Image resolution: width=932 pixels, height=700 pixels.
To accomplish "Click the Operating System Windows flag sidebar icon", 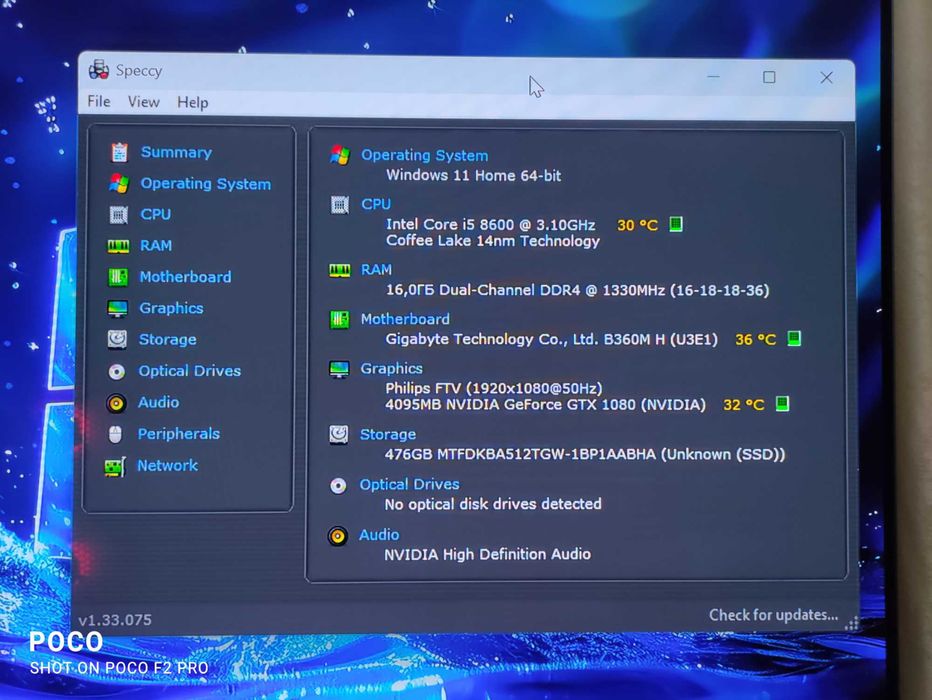I will [119, 184].
